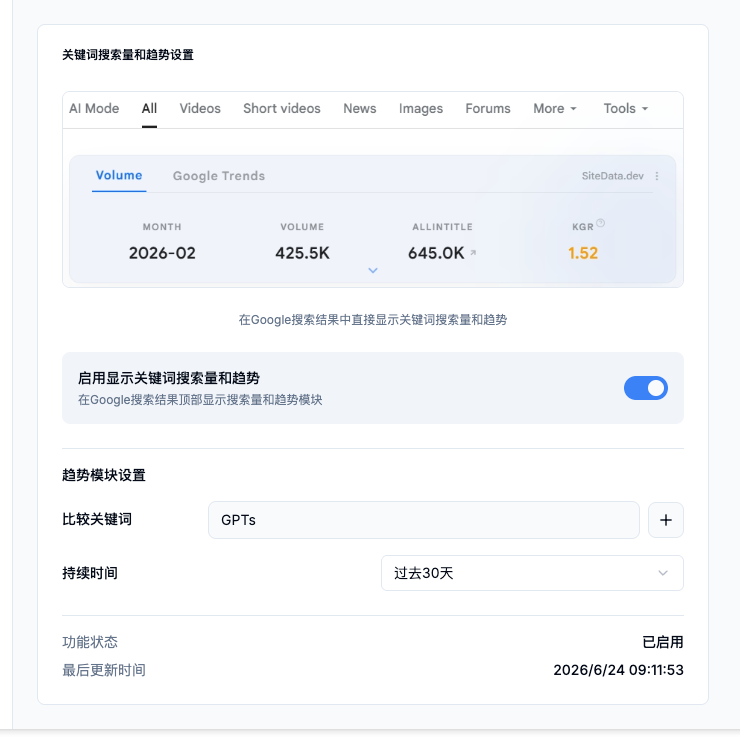Click the 在Google搜索结果顶部显示搜索量和趋势模块 description
The height and width of the screenshot is (737, 740).
pyautogui.click(x=200, y=400)
